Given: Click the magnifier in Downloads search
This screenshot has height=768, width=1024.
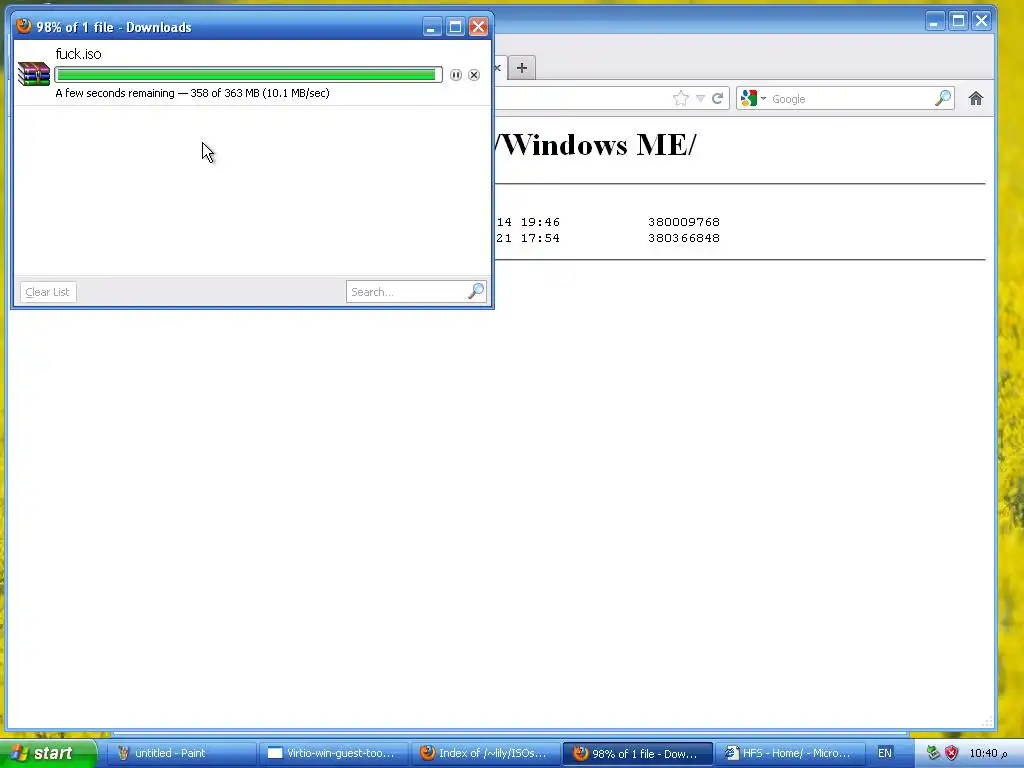Looking at the screenshot, I should click(x=476, y=291).
